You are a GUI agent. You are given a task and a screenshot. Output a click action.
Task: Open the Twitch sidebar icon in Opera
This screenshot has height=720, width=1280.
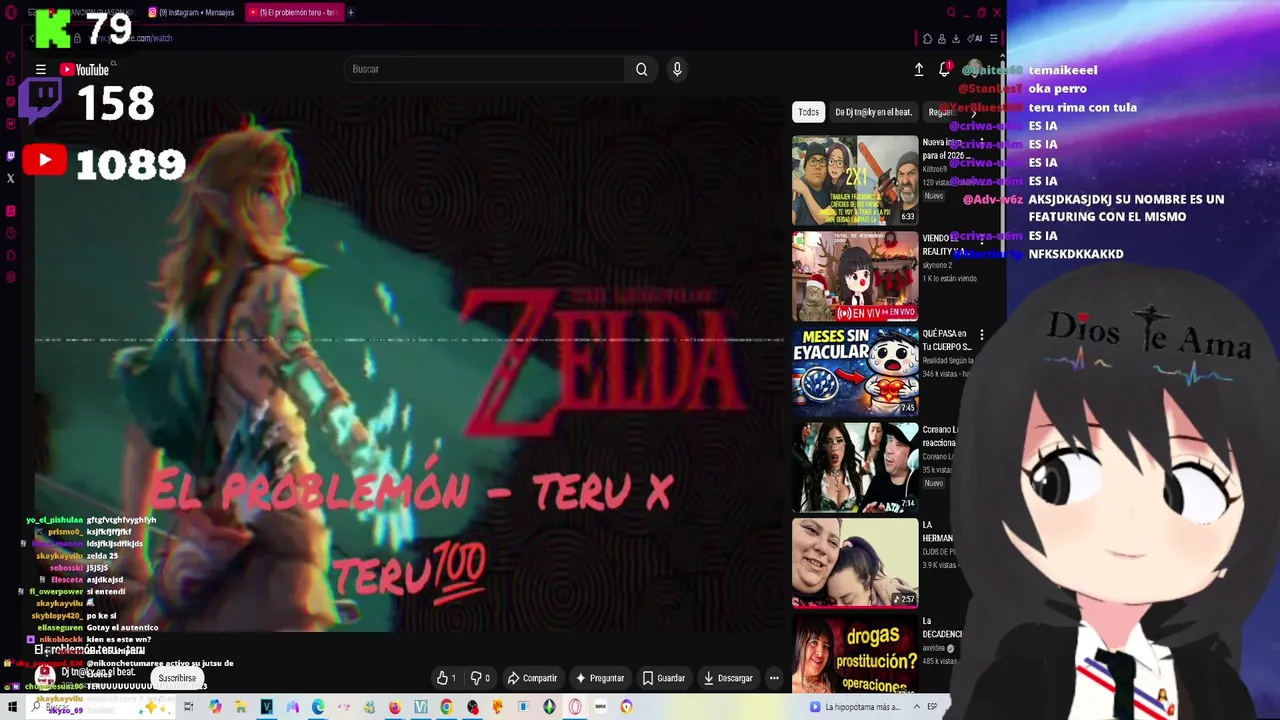[11, 156]
